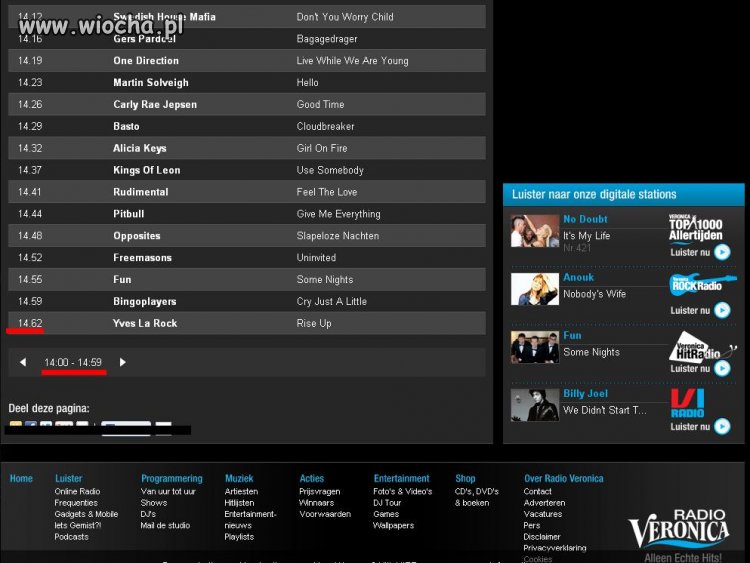
Task: Open Top 1000 Allertijden logo
Action: [695, 228]
